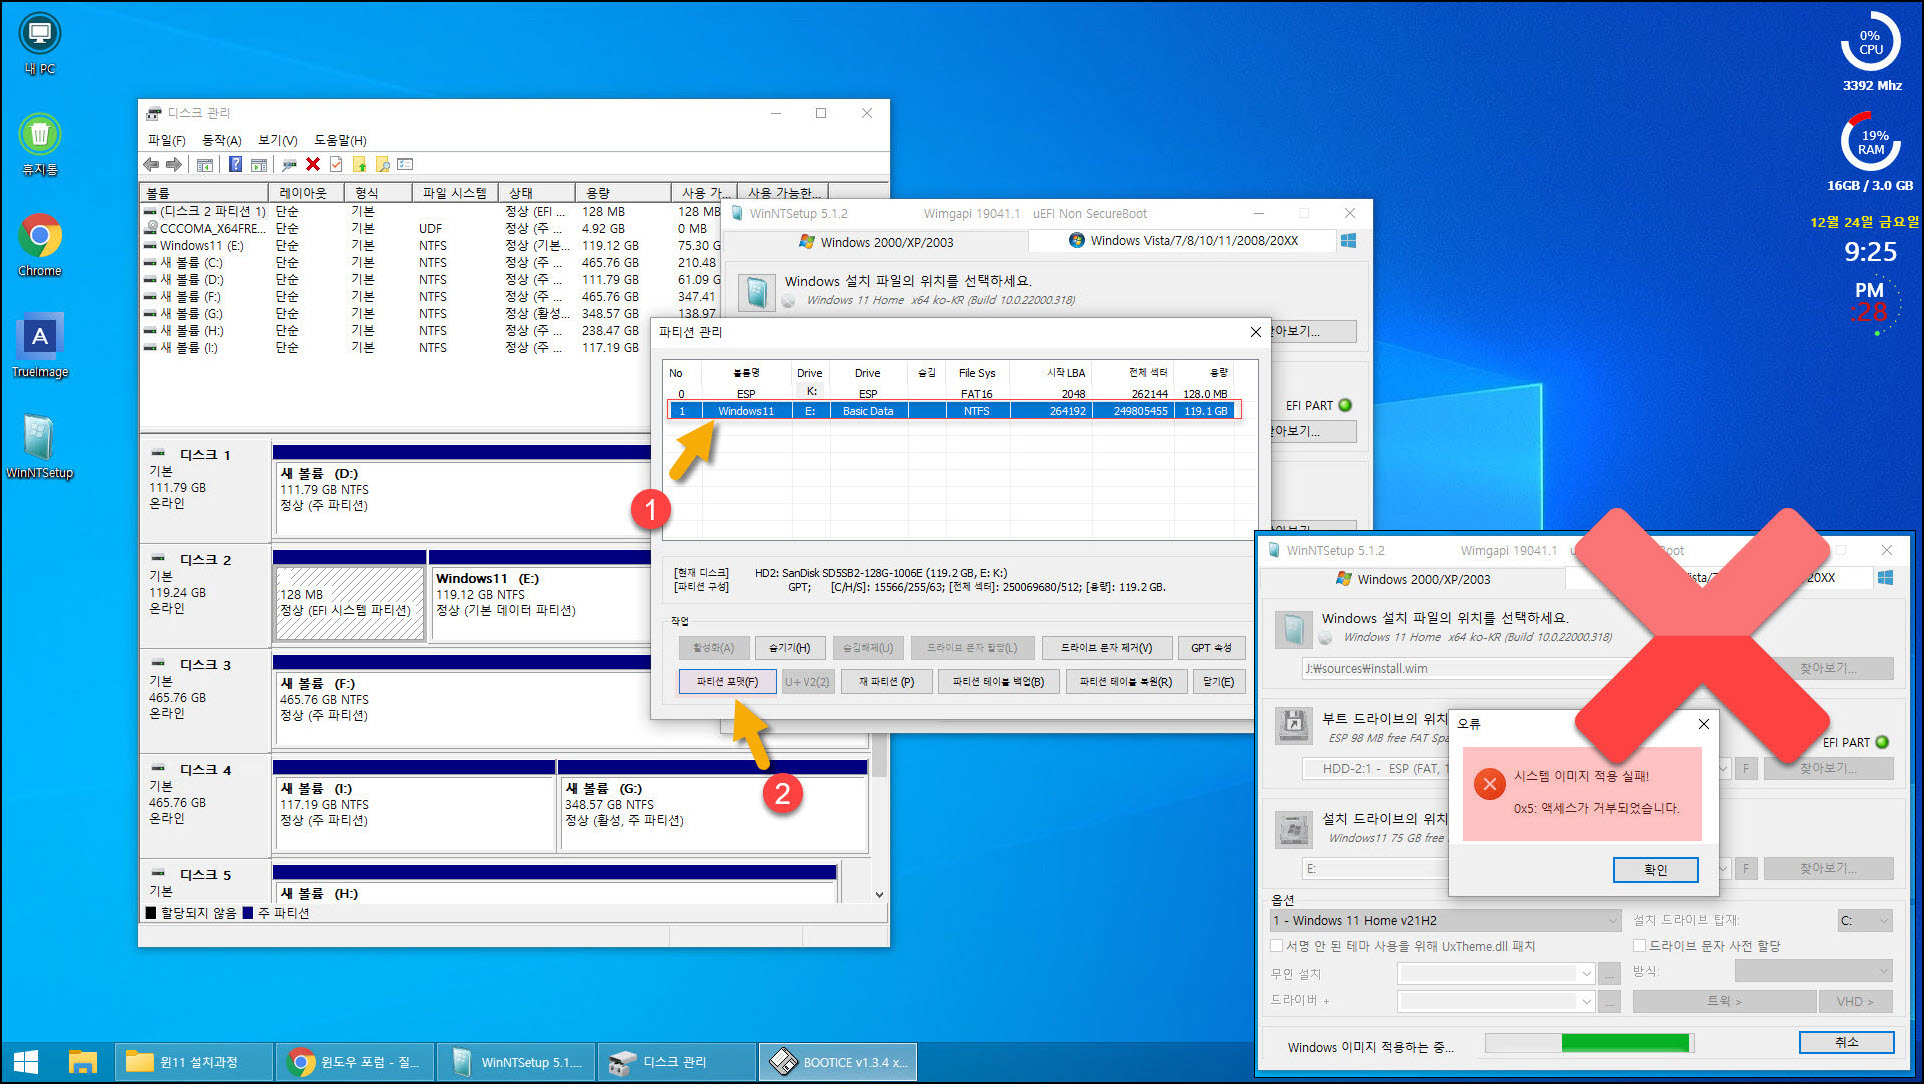Screen dimensions: 1924x1084
Task: Select the Windows 2000/XP/2003 tab in rear WinNTSetup
Action: [x=876, y=242]
